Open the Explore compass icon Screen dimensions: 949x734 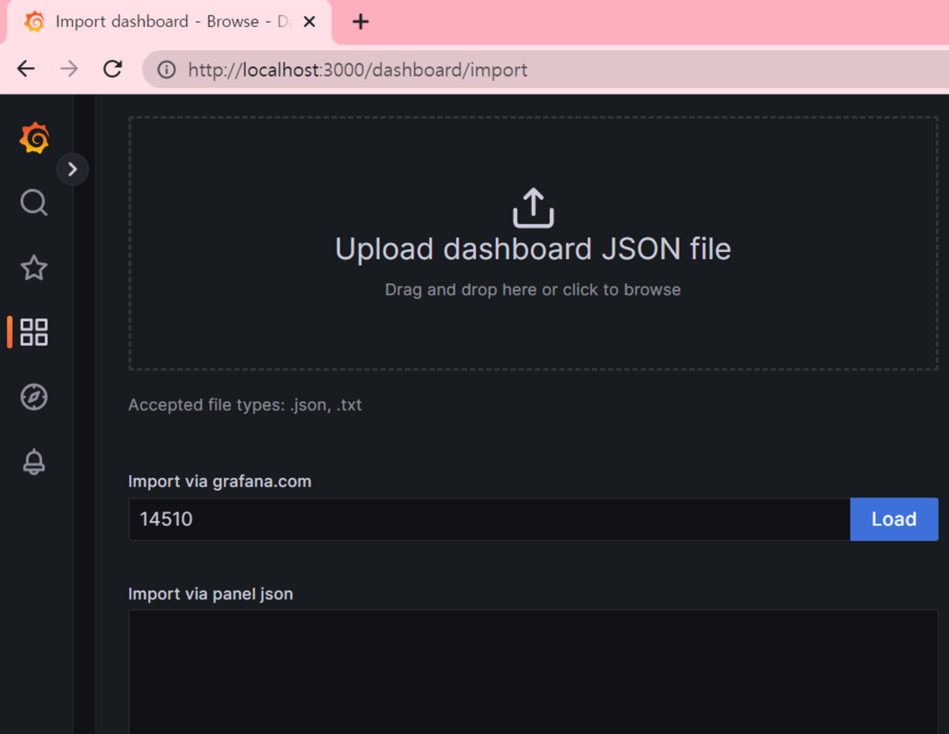[x=34, y=397]
